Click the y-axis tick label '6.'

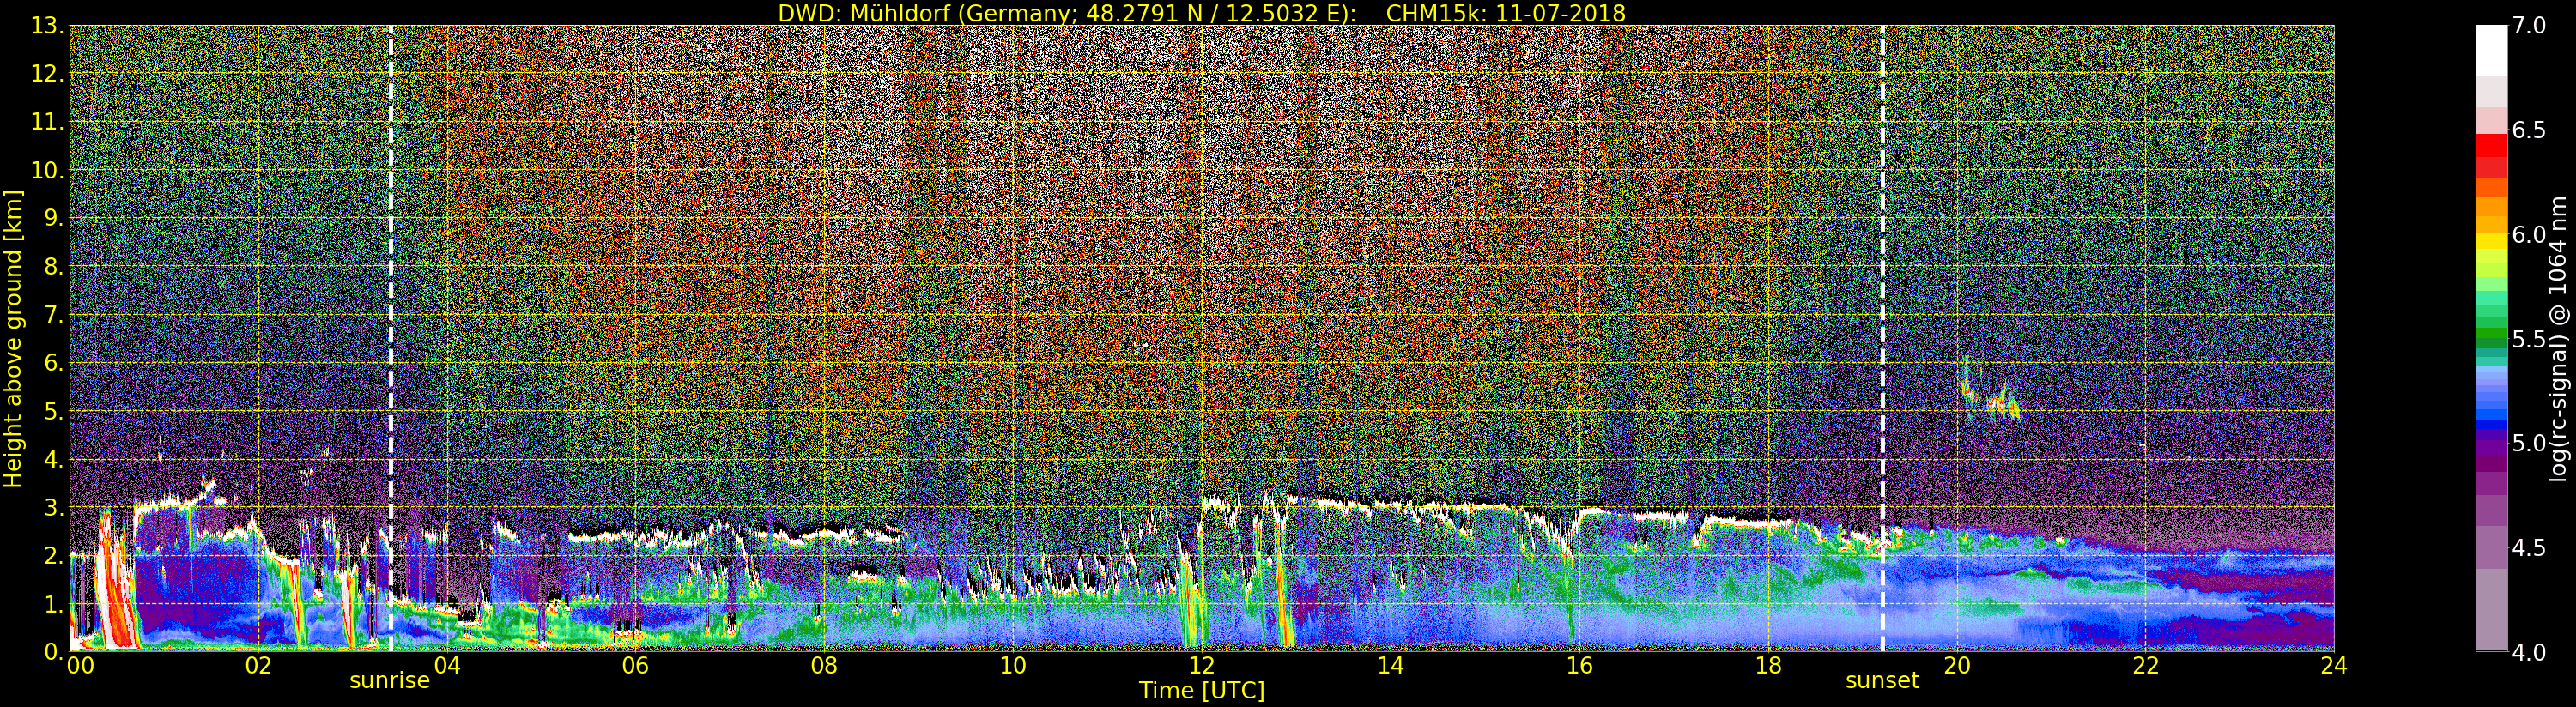53,363
